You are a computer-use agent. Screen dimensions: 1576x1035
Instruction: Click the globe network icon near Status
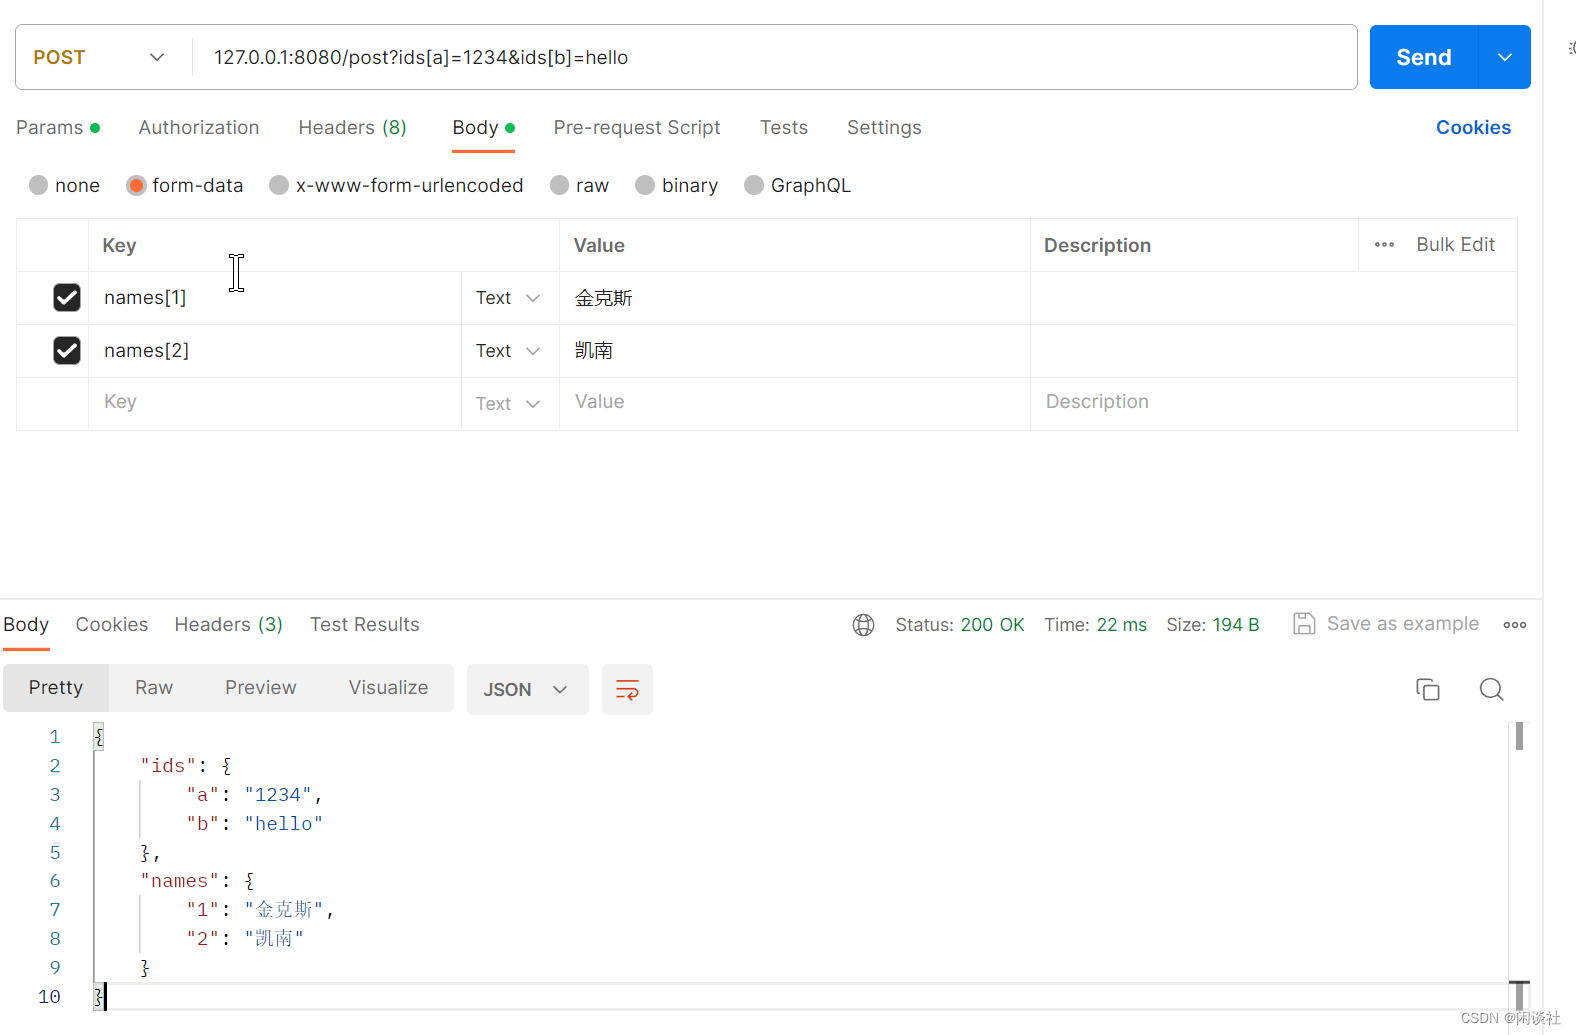pyautogui.click(x=863, y=625)
